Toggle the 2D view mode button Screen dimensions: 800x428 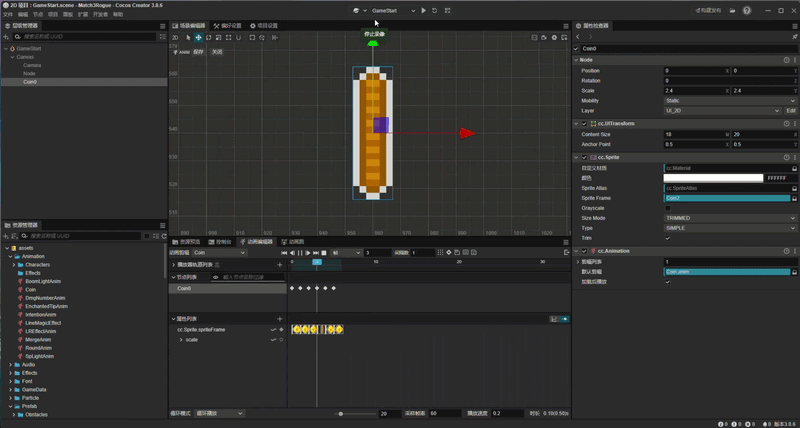(x=175, y=38)
